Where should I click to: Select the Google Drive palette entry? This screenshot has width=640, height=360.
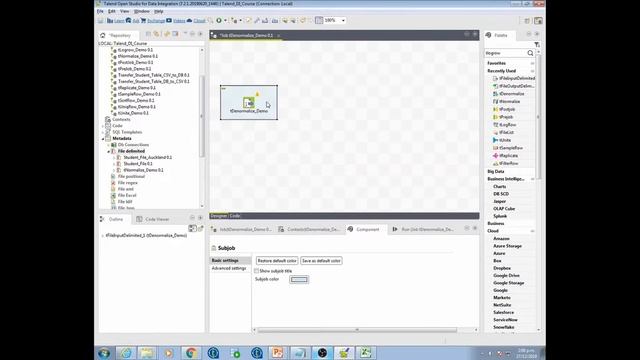(x=506, y=276)
